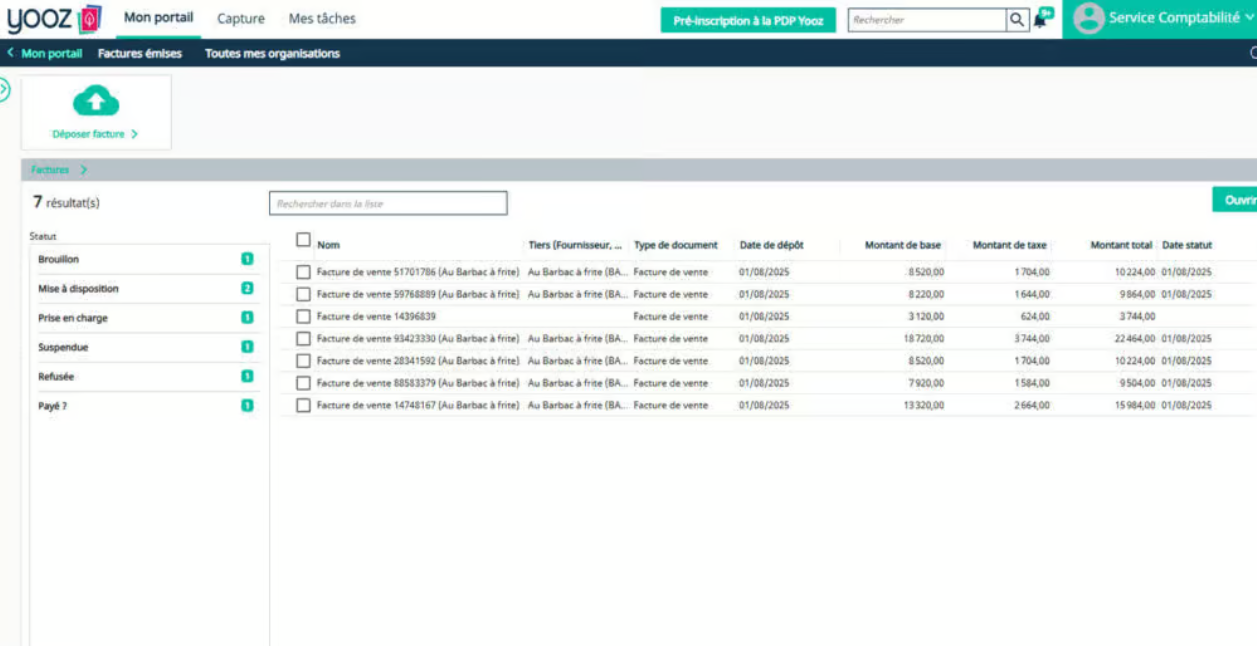This screenshot has width=1257, height=646.
Task: Click the cloud upload icon
Action: [96, 101]
